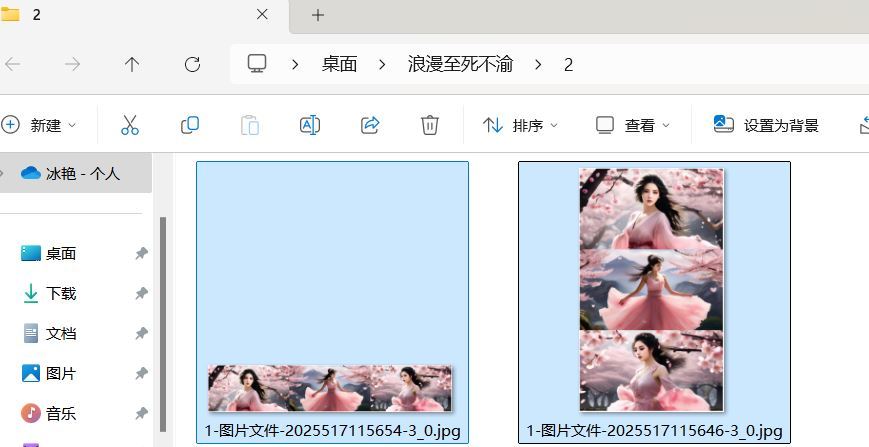Go up one folder level
Image resolution: width=869 pixels, height=447 pixels.
(x=132, y=64)
